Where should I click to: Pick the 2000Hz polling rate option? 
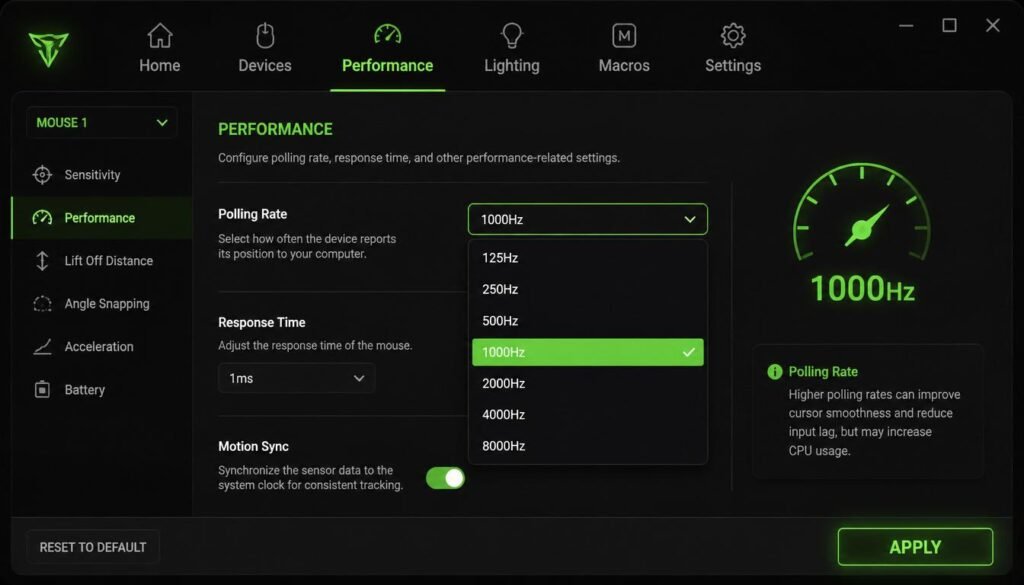coord(588,383)
